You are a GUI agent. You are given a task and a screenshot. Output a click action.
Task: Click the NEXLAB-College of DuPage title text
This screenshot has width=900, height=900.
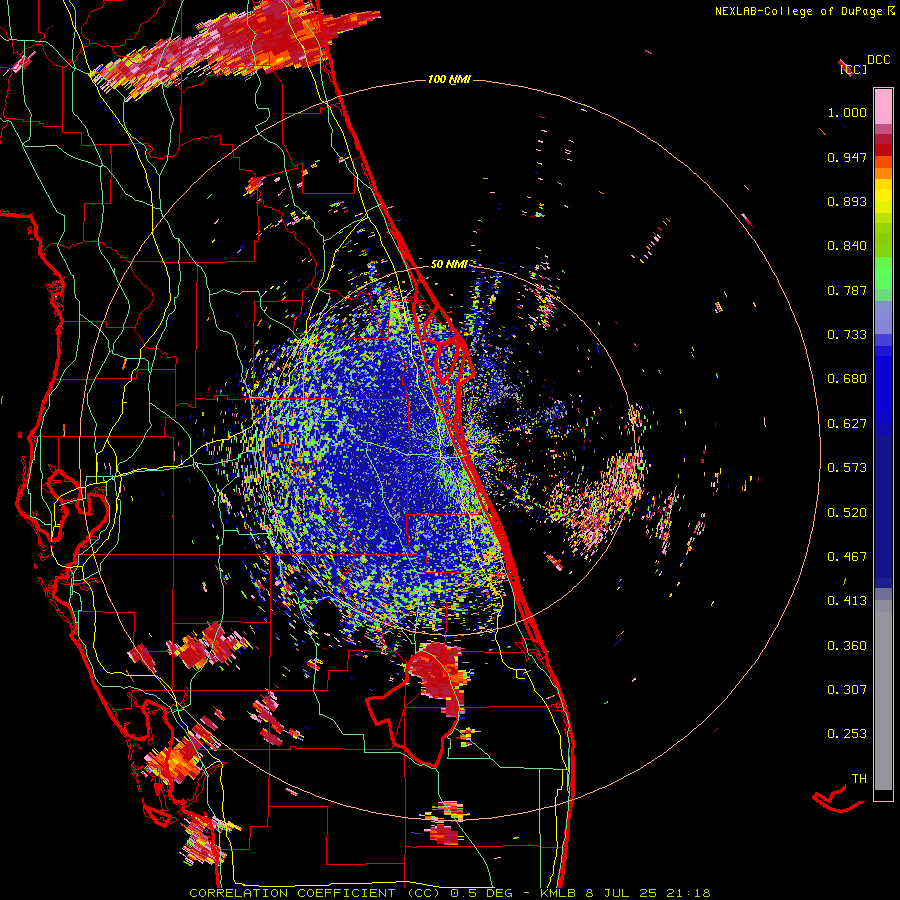799,11
